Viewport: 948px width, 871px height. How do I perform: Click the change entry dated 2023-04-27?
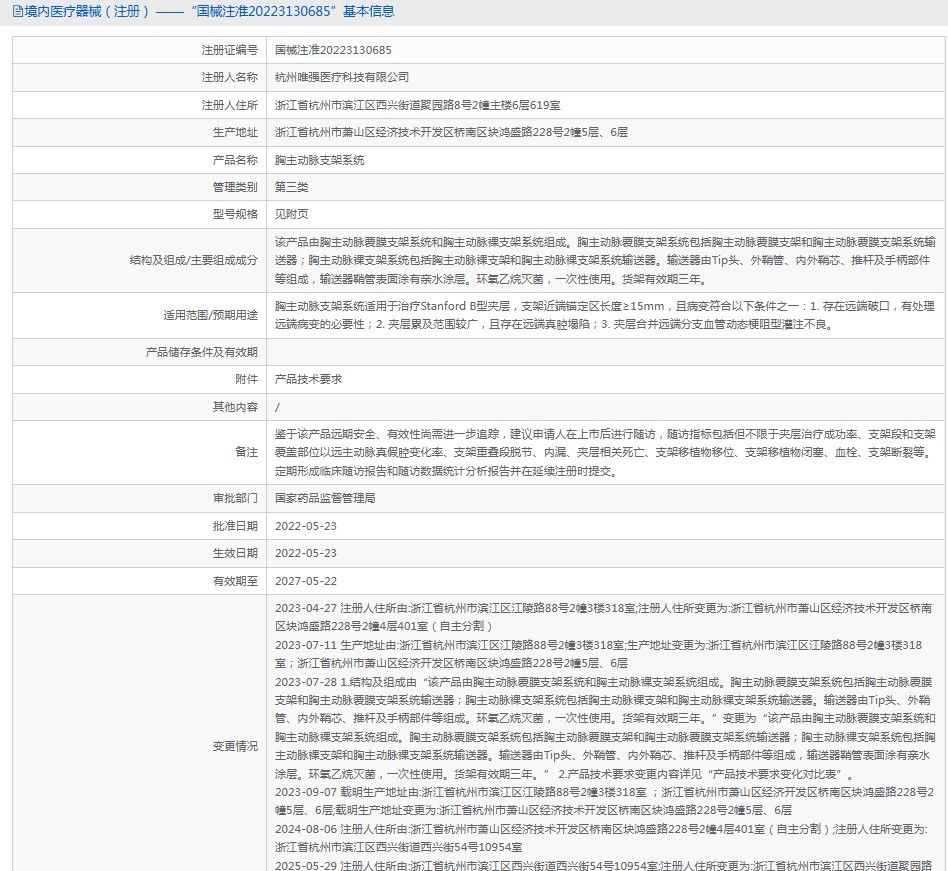click(603, 617)
